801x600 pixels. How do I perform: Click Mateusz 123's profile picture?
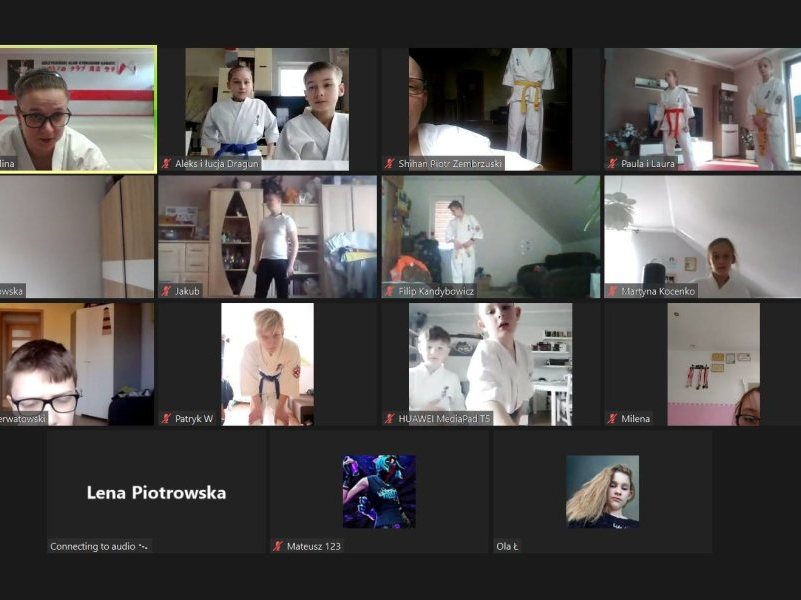coord(379,491)
